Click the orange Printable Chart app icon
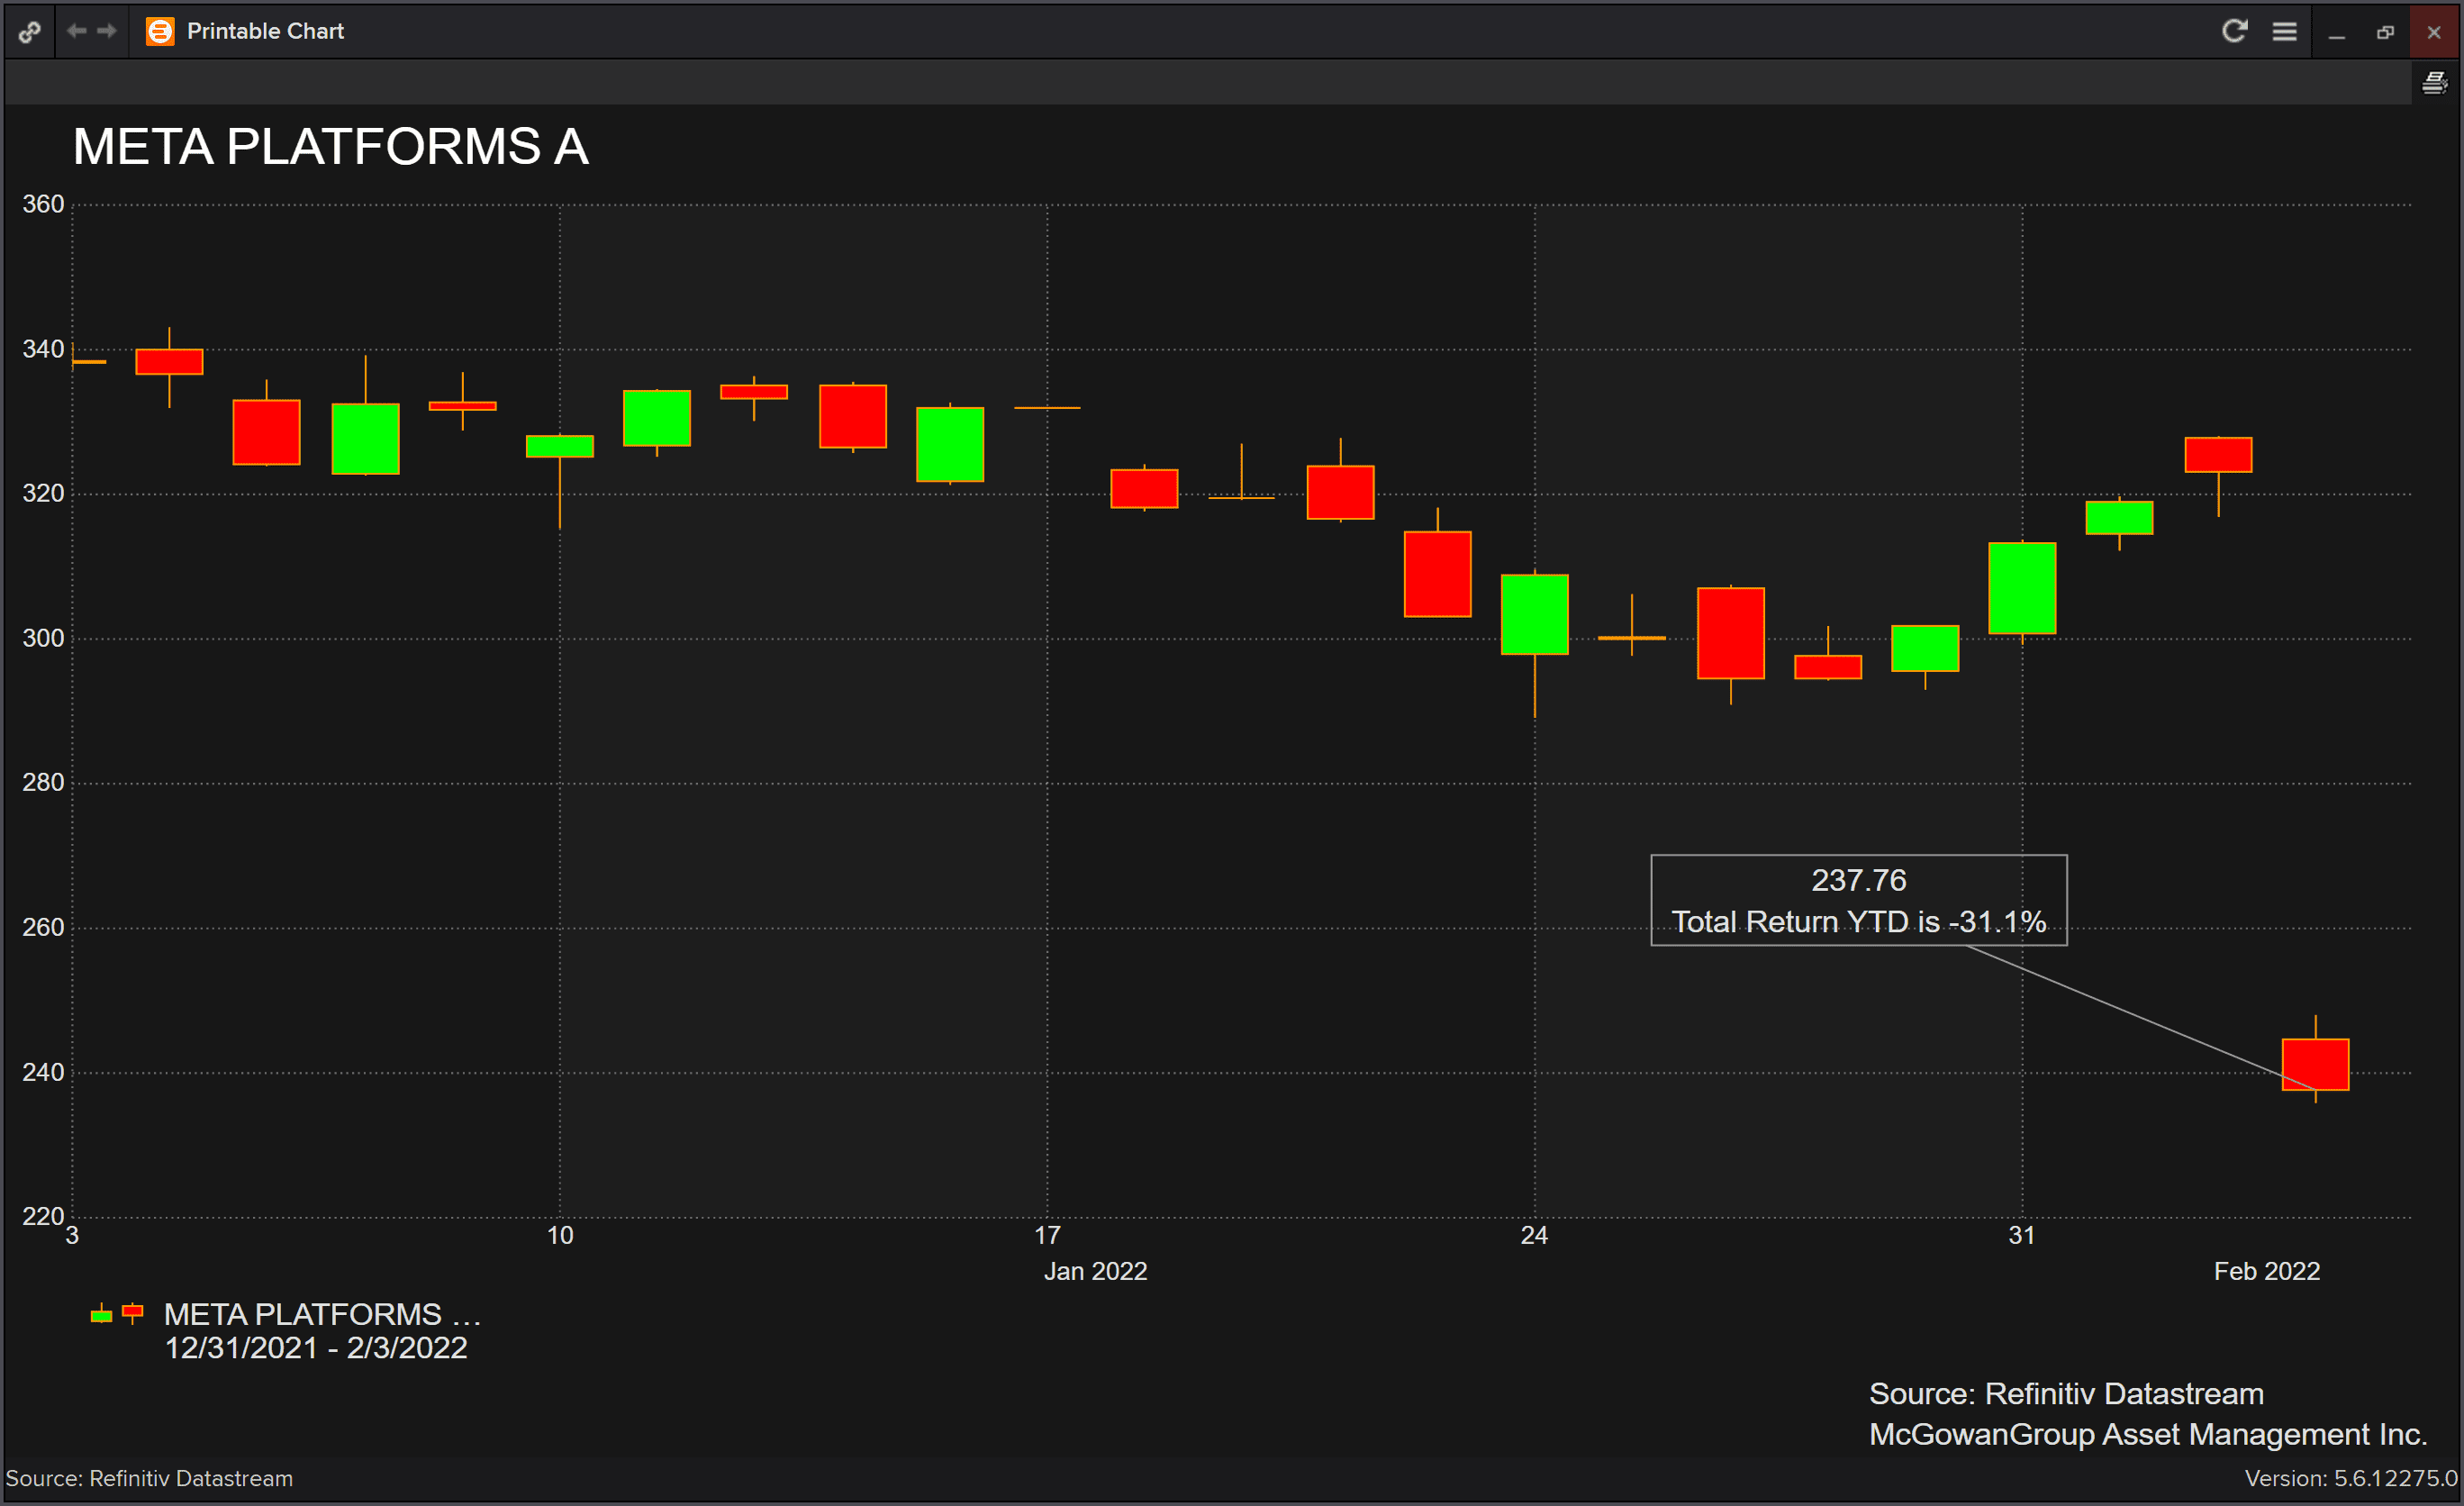 tap(160, 32)
